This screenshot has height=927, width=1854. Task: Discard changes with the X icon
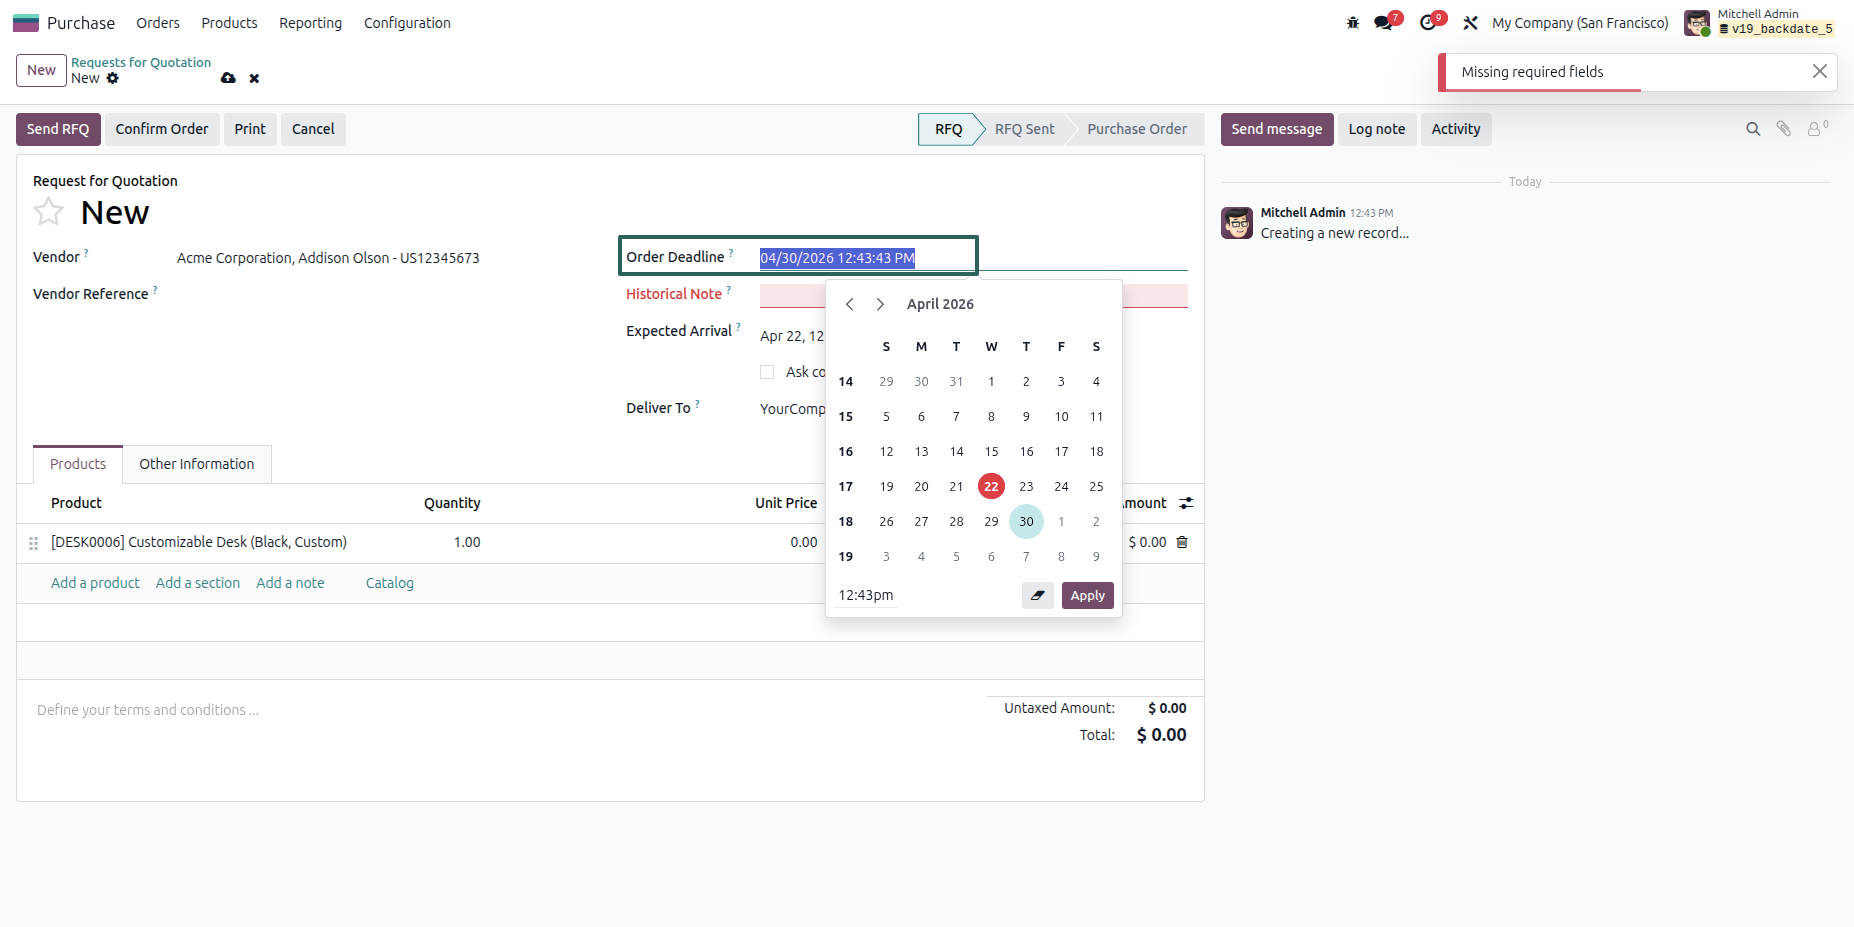(254, 78)
